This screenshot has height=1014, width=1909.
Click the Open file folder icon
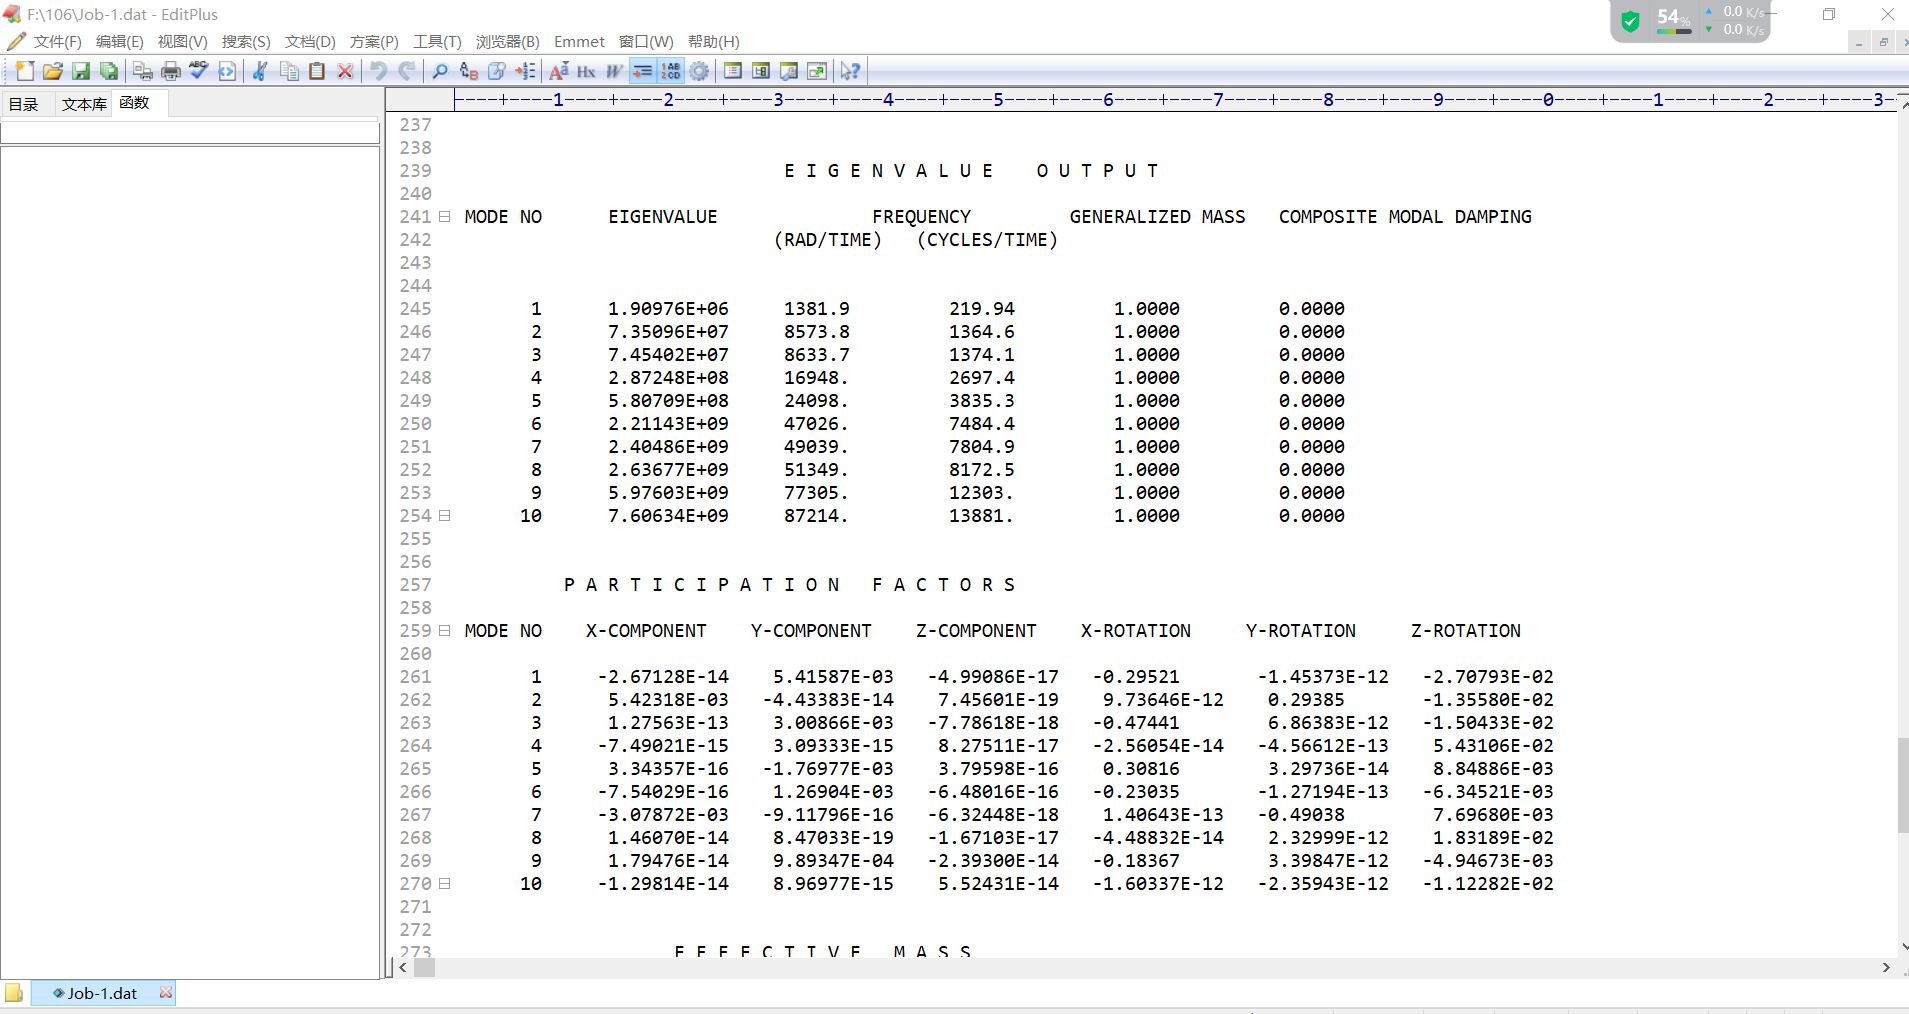click(x=53, y=71)
